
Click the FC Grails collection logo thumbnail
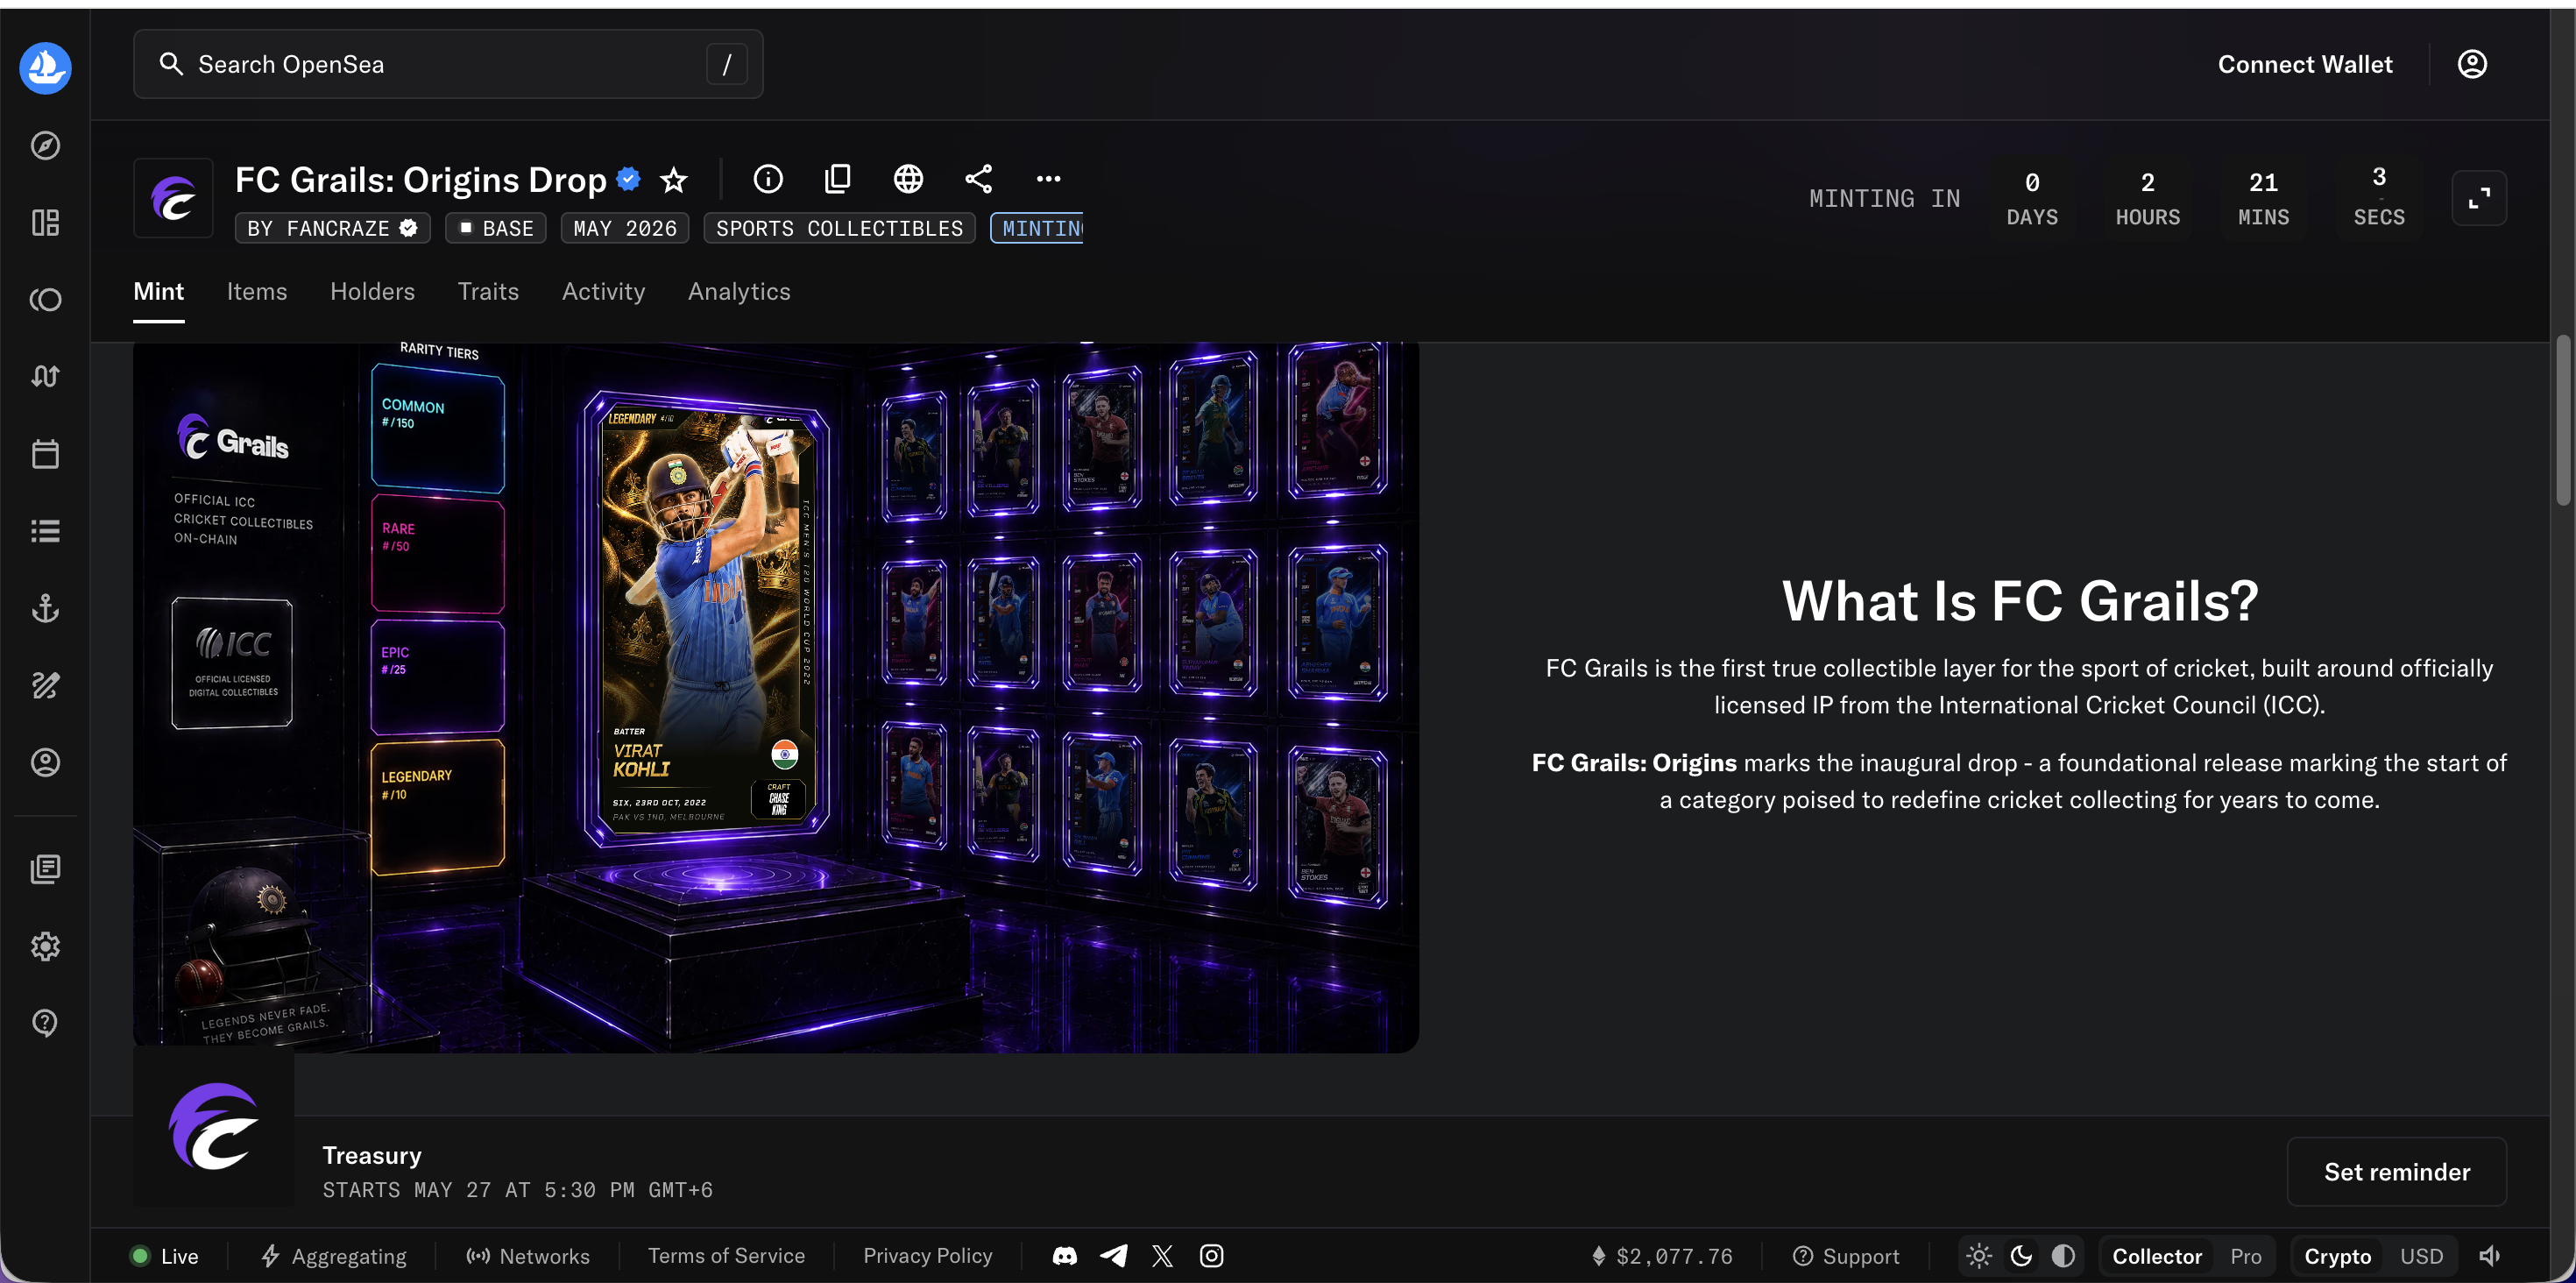click(x=173, y=198)
